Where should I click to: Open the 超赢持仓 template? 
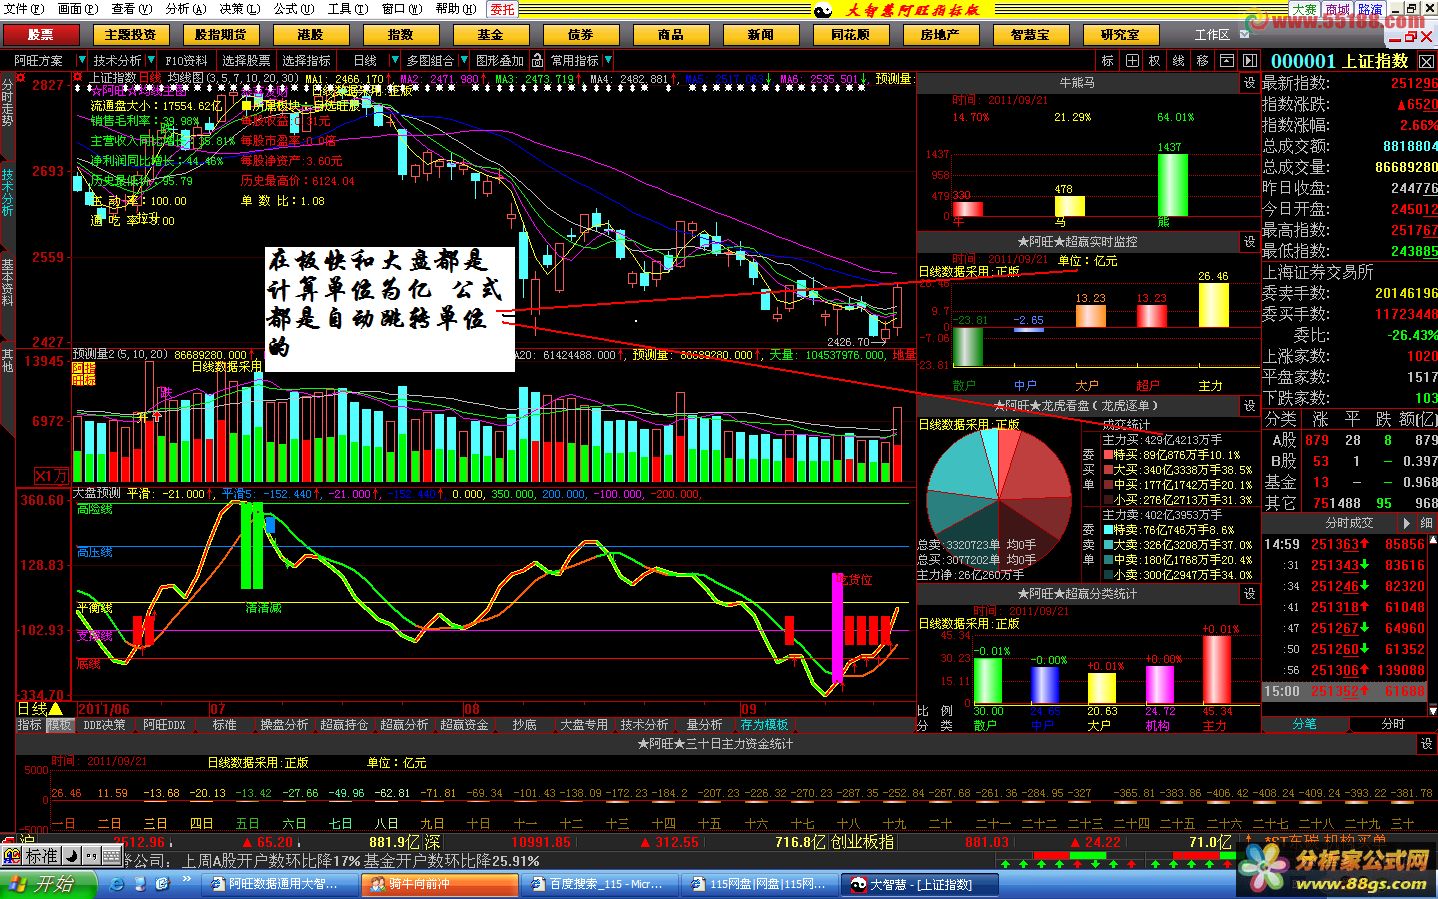(x=344, y=725)
